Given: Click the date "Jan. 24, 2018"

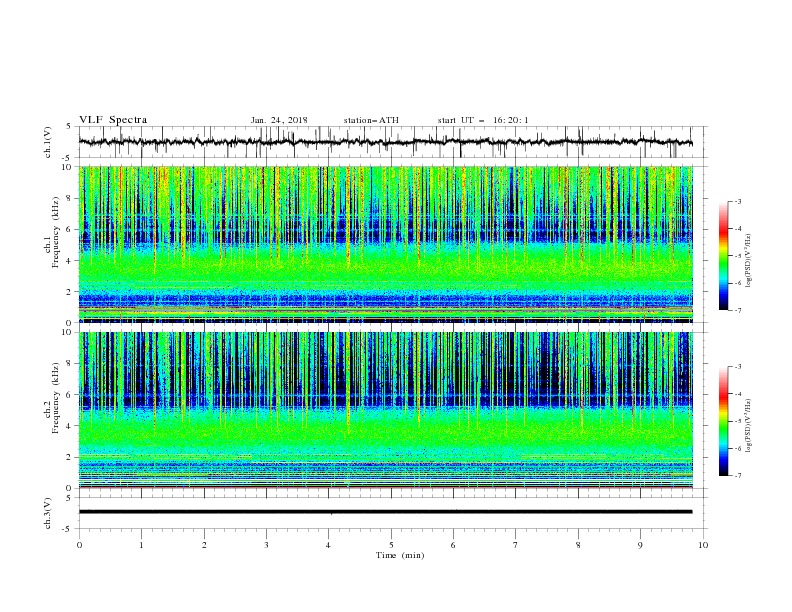Looking at the screenshot, I should 279,120.
